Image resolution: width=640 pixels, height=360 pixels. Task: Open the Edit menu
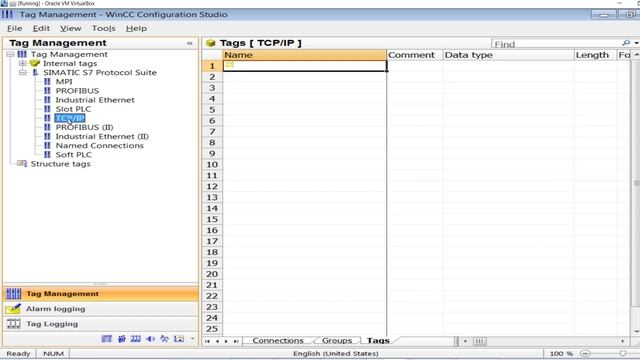click(x=41, y=28)
